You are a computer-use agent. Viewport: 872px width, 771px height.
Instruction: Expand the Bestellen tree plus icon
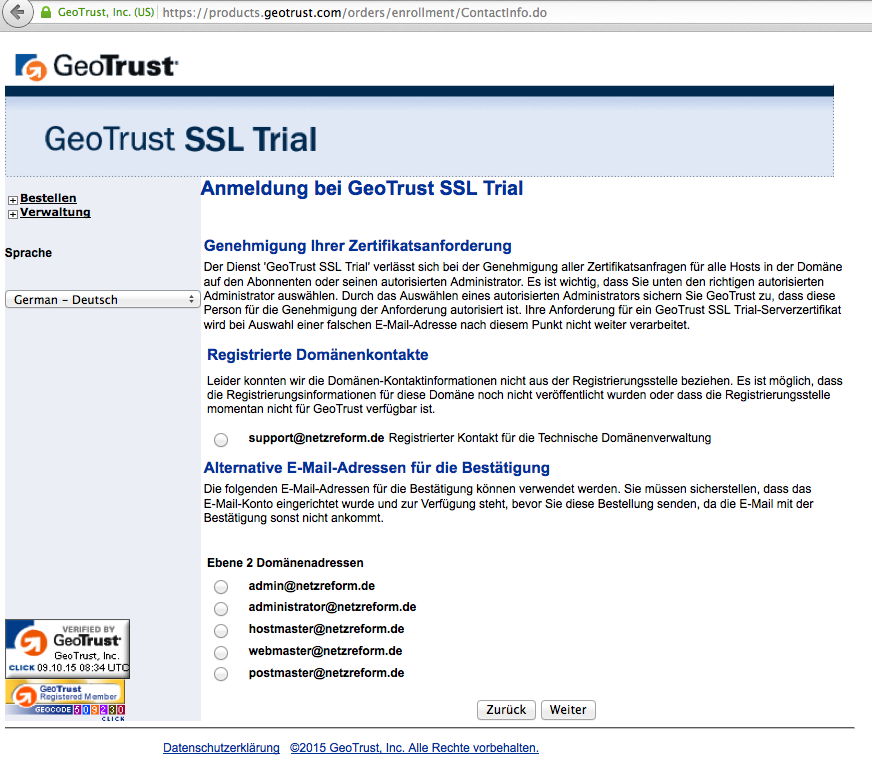pos(12,200)
